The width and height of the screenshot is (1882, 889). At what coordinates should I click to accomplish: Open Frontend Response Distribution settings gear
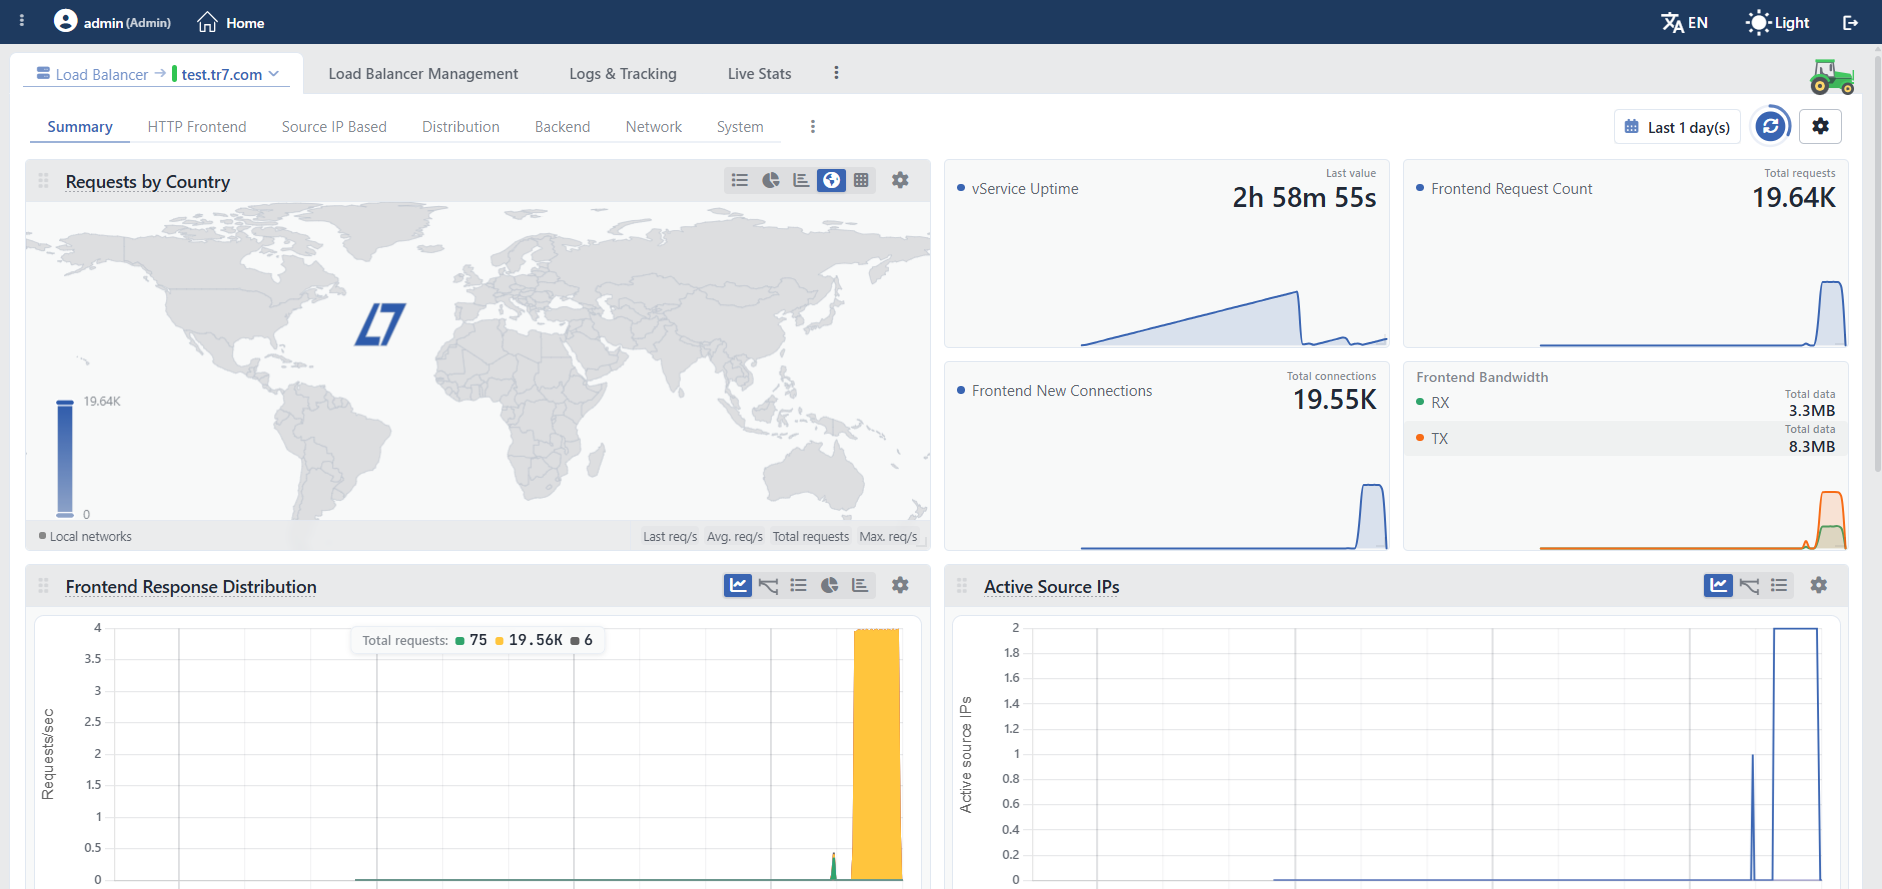pyautogui.click(x=900, y=585)
